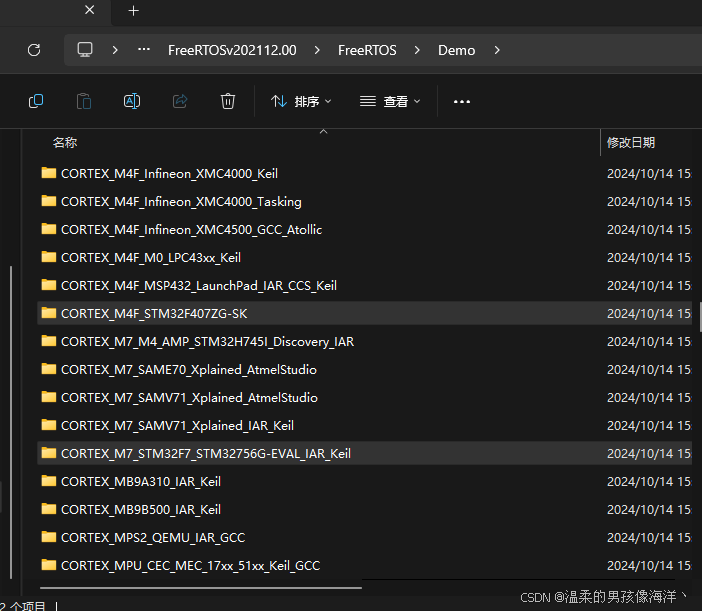Sort by 名称 column header
The image size is (702, 611).
pos(65,143)
